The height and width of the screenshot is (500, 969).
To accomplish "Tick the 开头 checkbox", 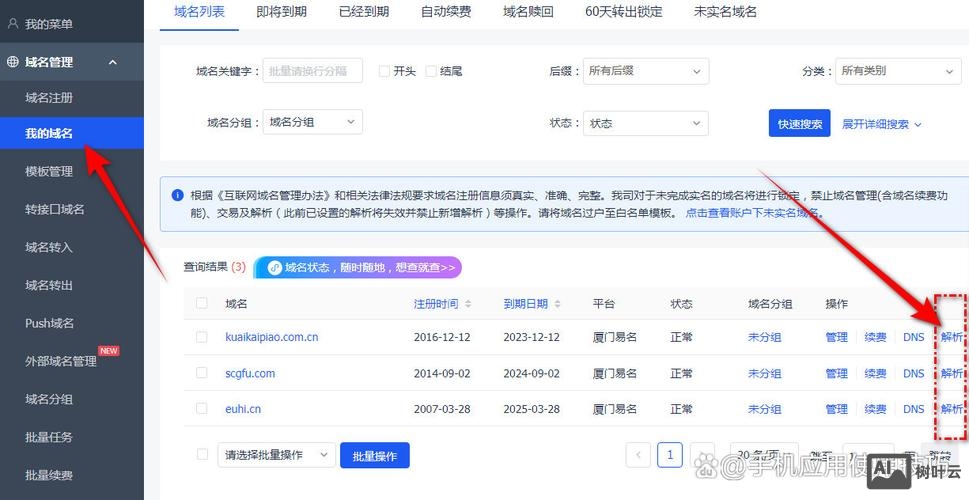I will [x=384, y=71].
